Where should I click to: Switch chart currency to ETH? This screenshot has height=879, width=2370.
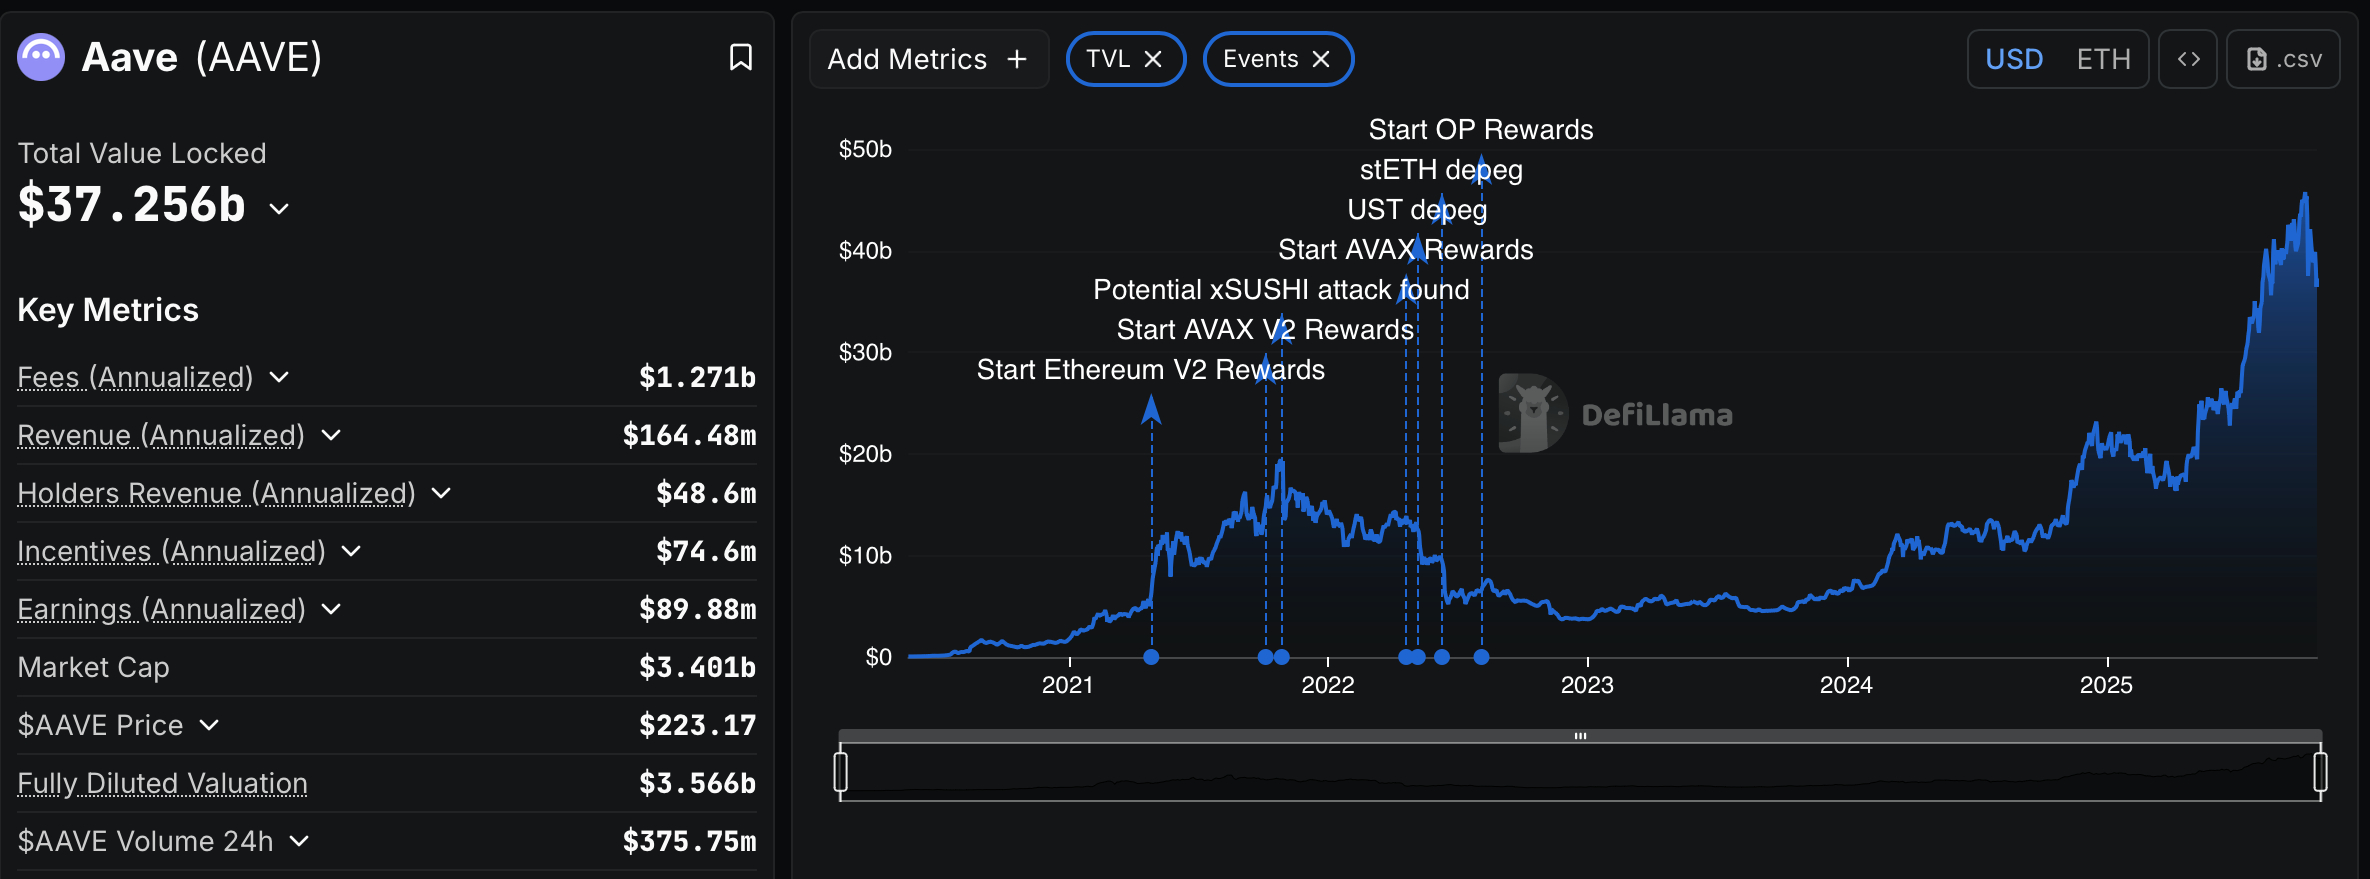tap(2103, 60)
